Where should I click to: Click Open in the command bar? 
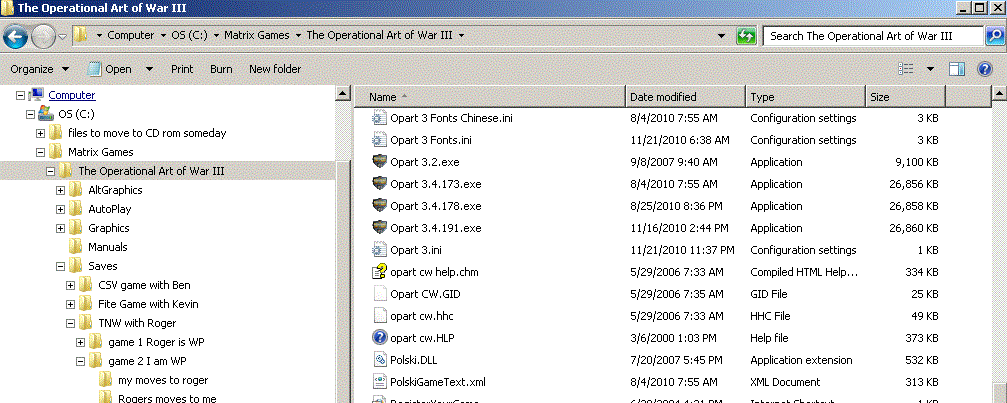pyautogui.click(x=110, y=69)
